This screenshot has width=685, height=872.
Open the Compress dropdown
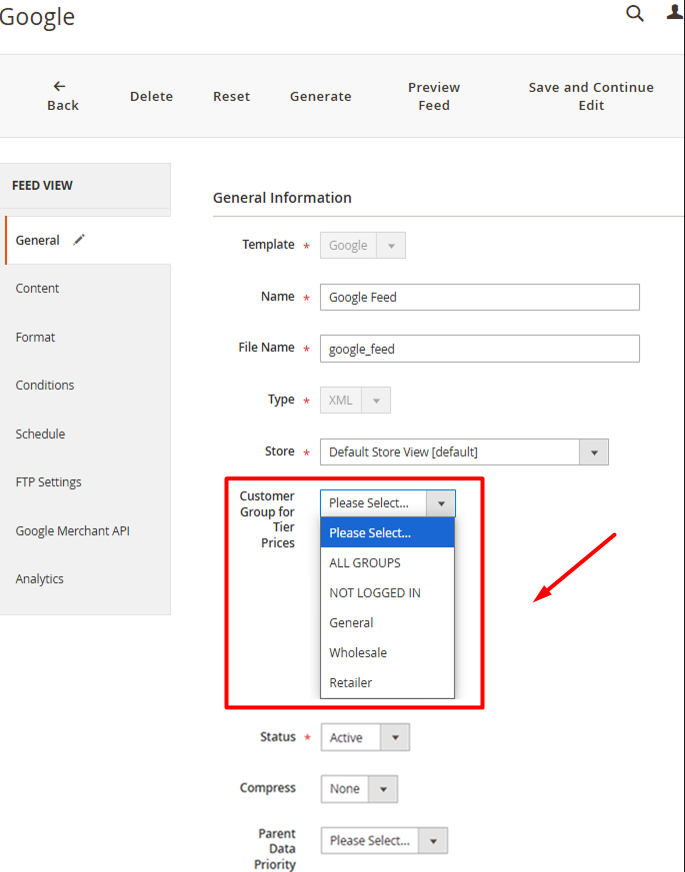359,789
